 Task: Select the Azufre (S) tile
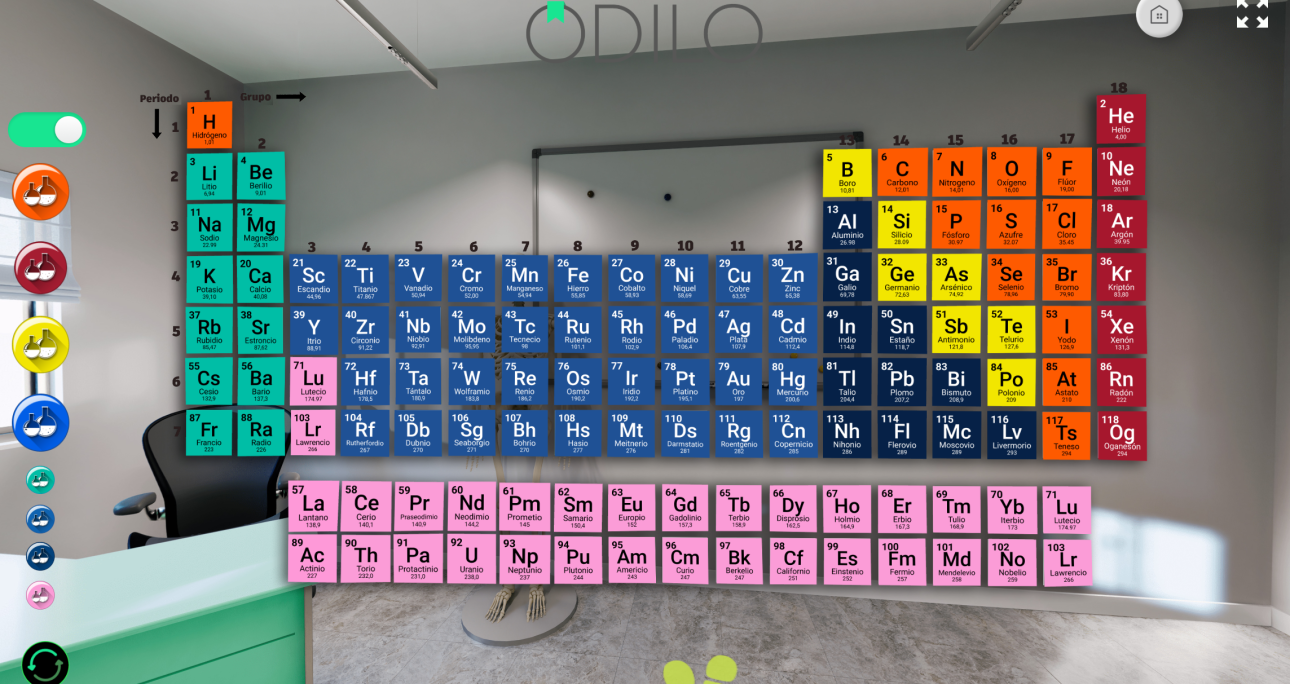click(1011, 225)
